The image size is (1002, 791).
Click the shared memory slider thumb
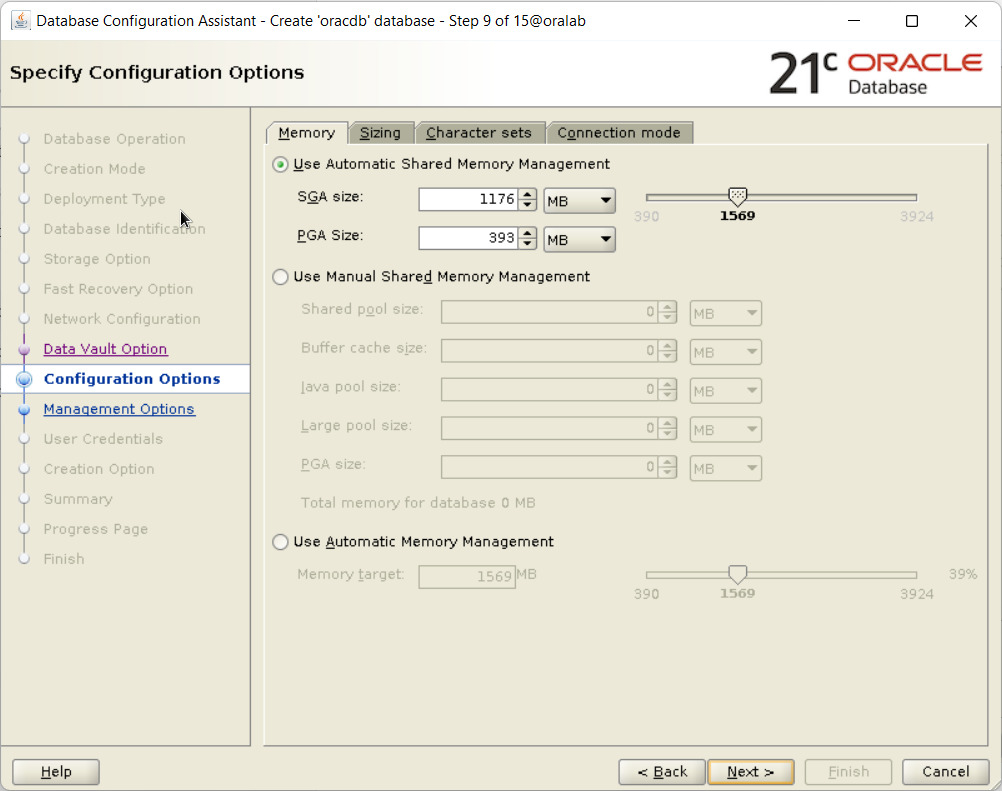tap(738, 197)
